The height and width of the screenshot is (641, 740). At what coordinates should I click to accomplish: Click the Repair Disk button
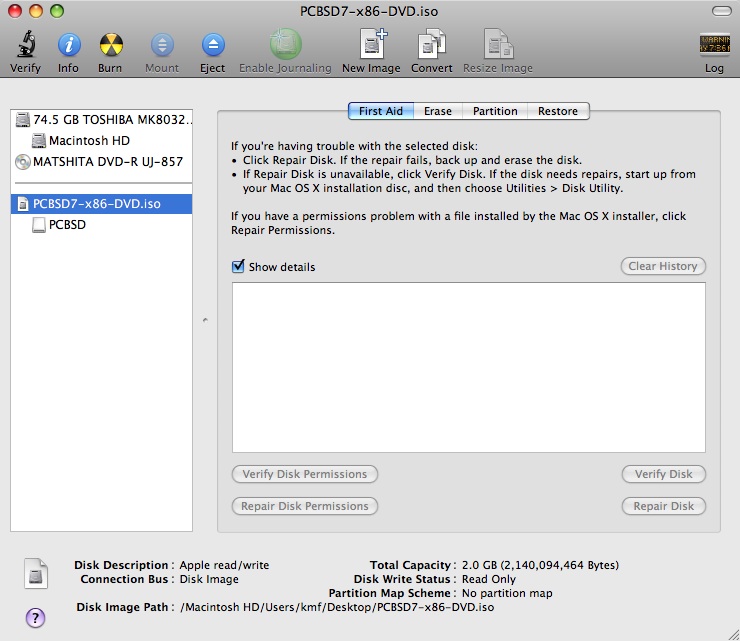[x=664, y=506]
